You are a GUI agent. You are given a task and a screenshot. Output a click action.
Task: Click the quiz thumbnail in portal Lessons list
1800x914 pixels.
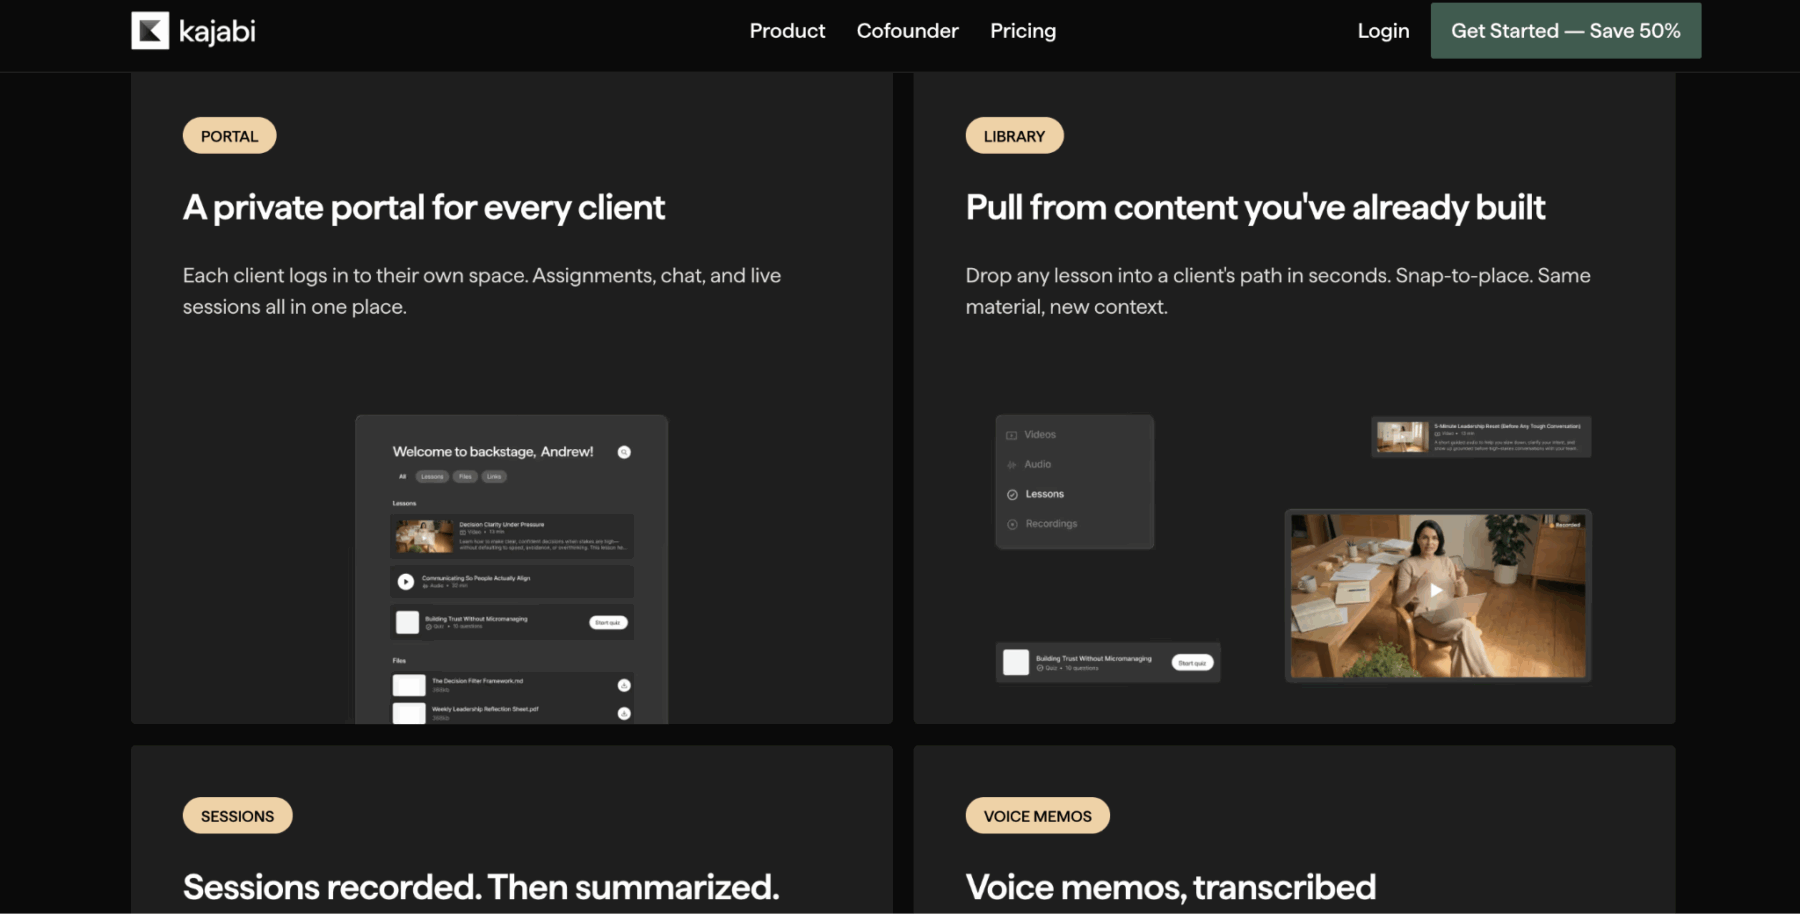click(407, 622)
